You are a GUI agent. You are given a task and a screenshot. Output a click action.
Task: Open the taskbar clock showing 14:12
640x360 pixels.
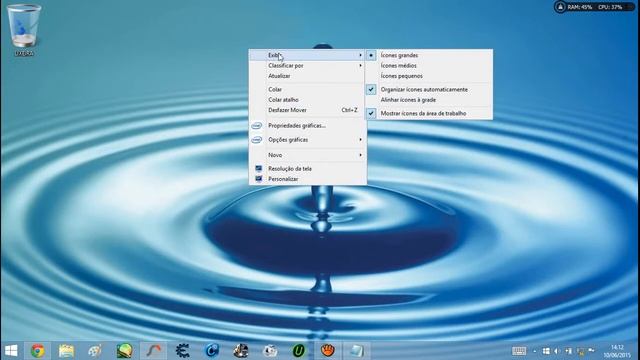617,351
